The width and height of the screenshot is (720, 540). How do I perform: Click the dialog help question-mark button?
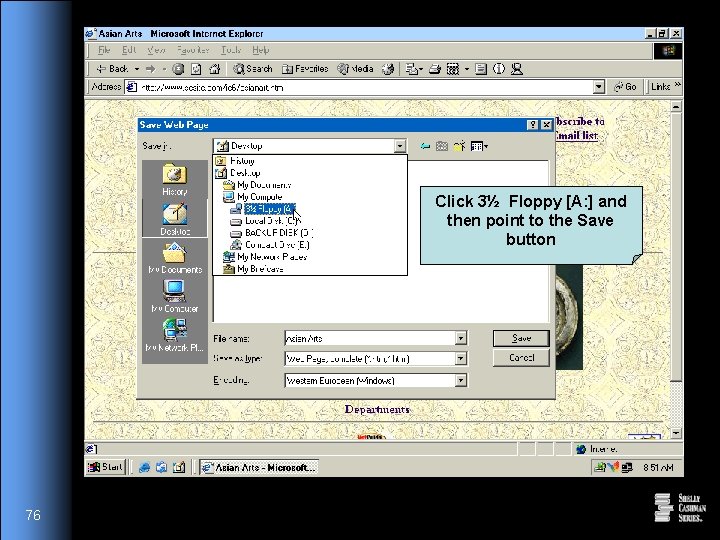[532, 125]
